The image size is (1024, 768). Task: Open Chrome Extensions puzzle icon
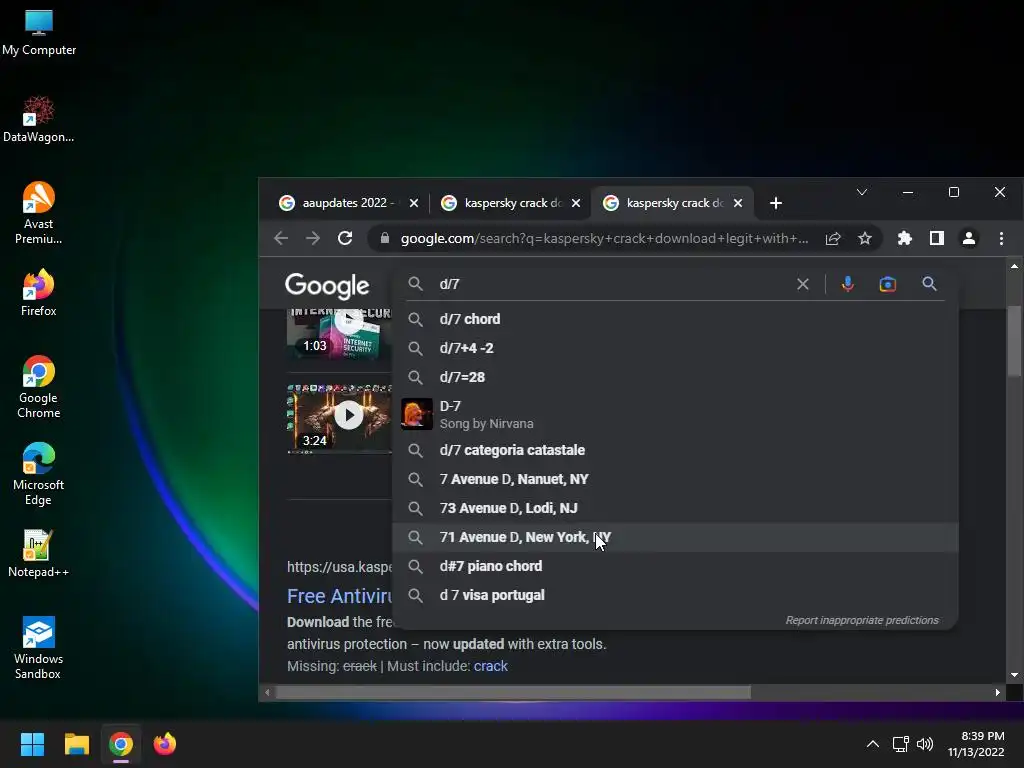pyautogui.click(x=904, y=238)
